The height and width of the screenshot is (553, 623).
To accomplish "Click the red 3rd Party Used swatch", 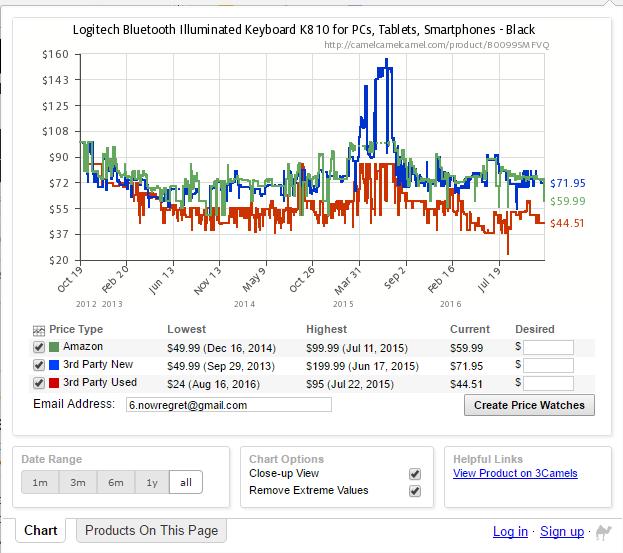I will 55,383.
